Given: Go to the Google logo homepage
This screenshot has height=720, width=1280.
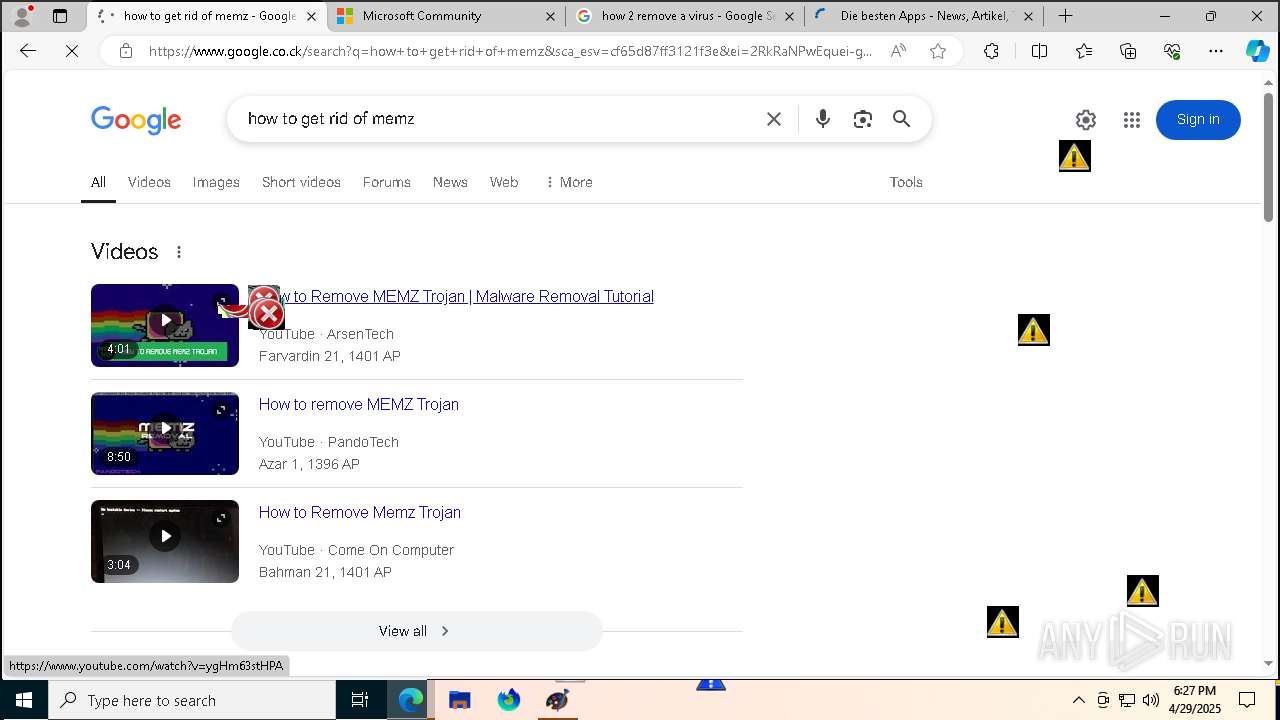Looking at the screenshot, I should coord(136,120).
